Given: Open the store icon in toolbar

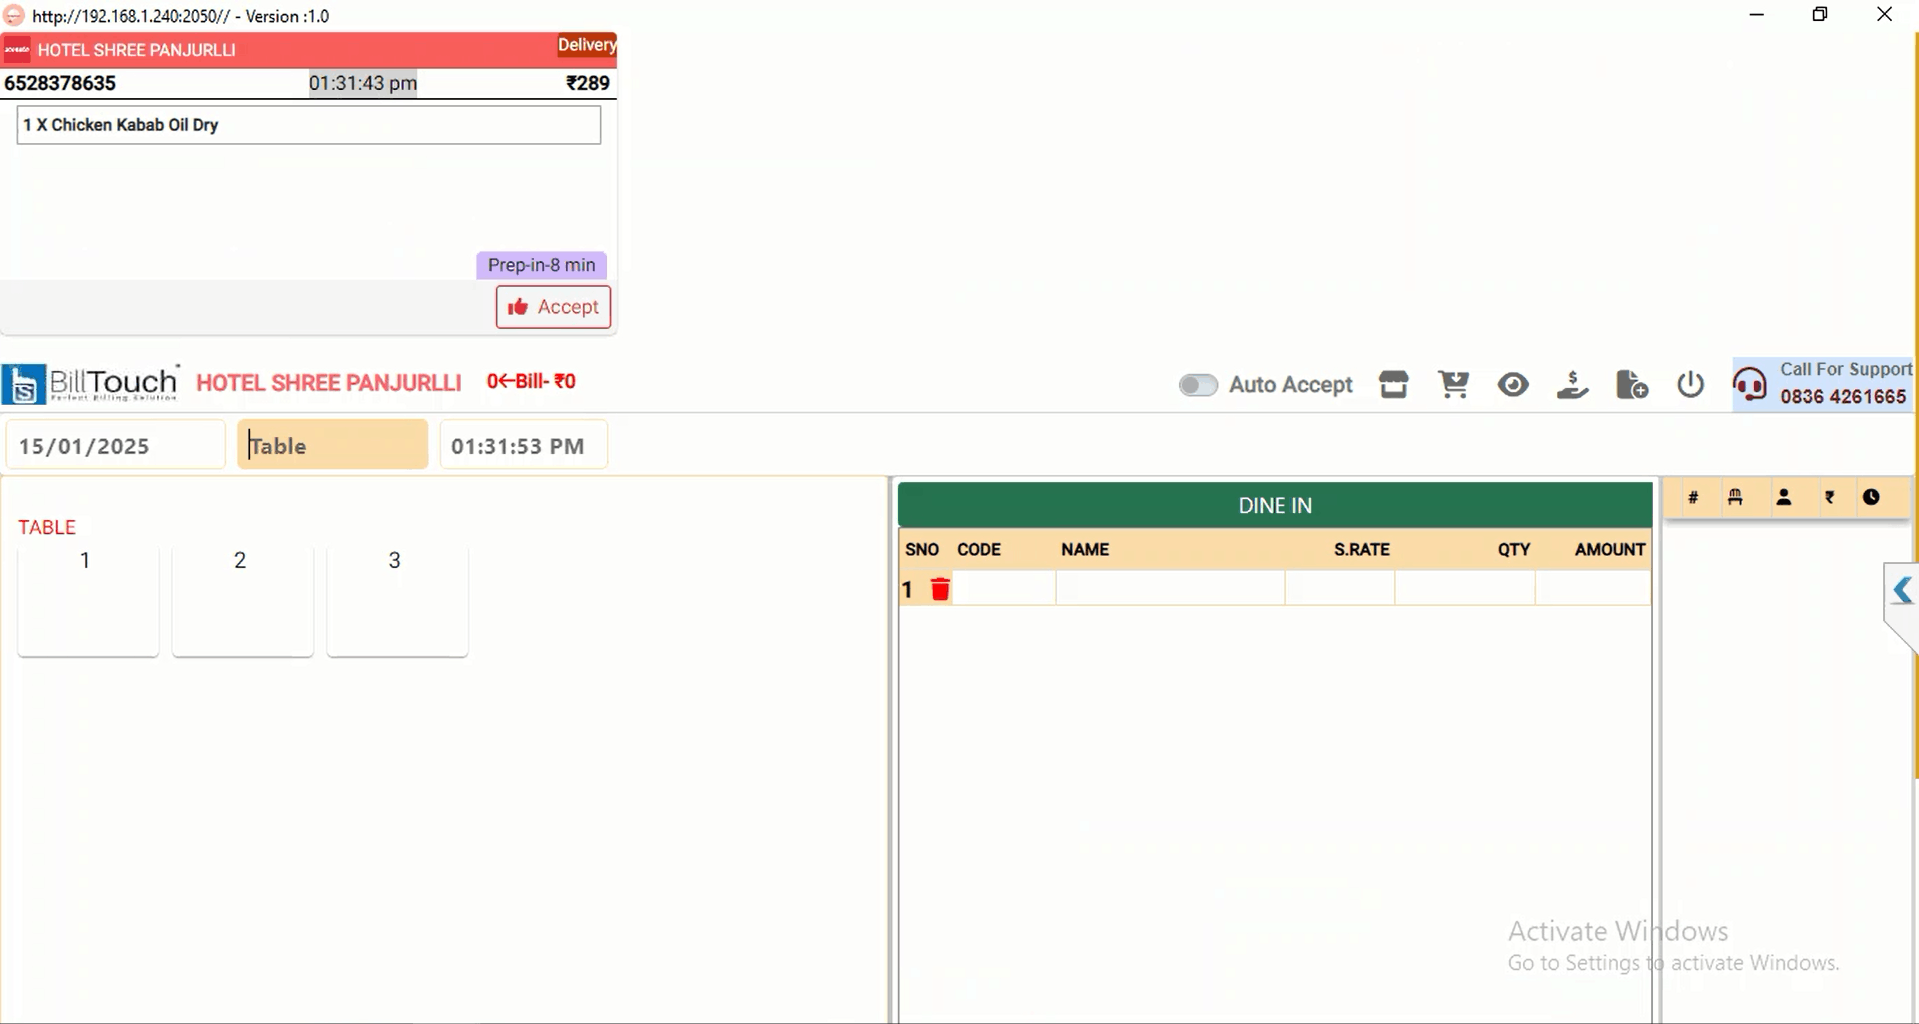Looking at the screenshot, I should (x=1393, y=385).
